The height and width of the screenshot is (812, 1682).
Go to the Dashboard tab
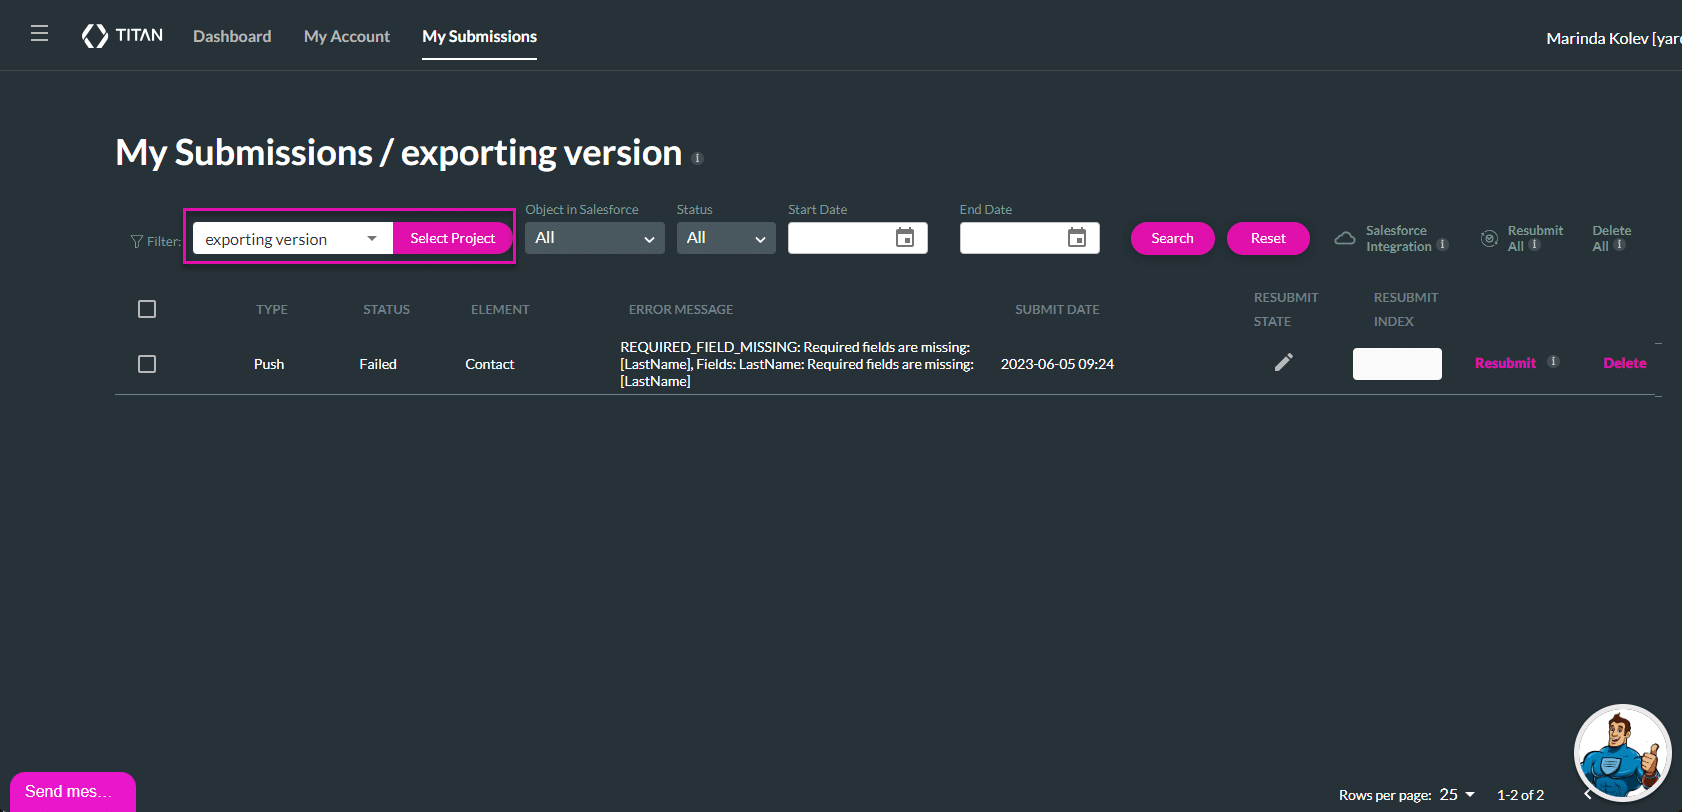232,36
